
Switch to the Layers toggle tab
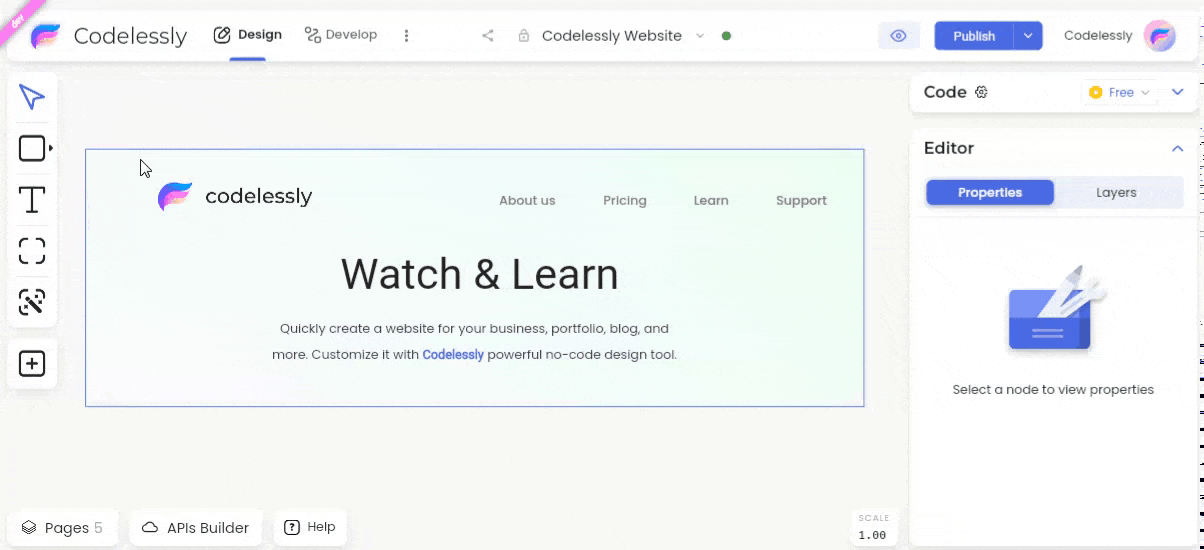1116,193
